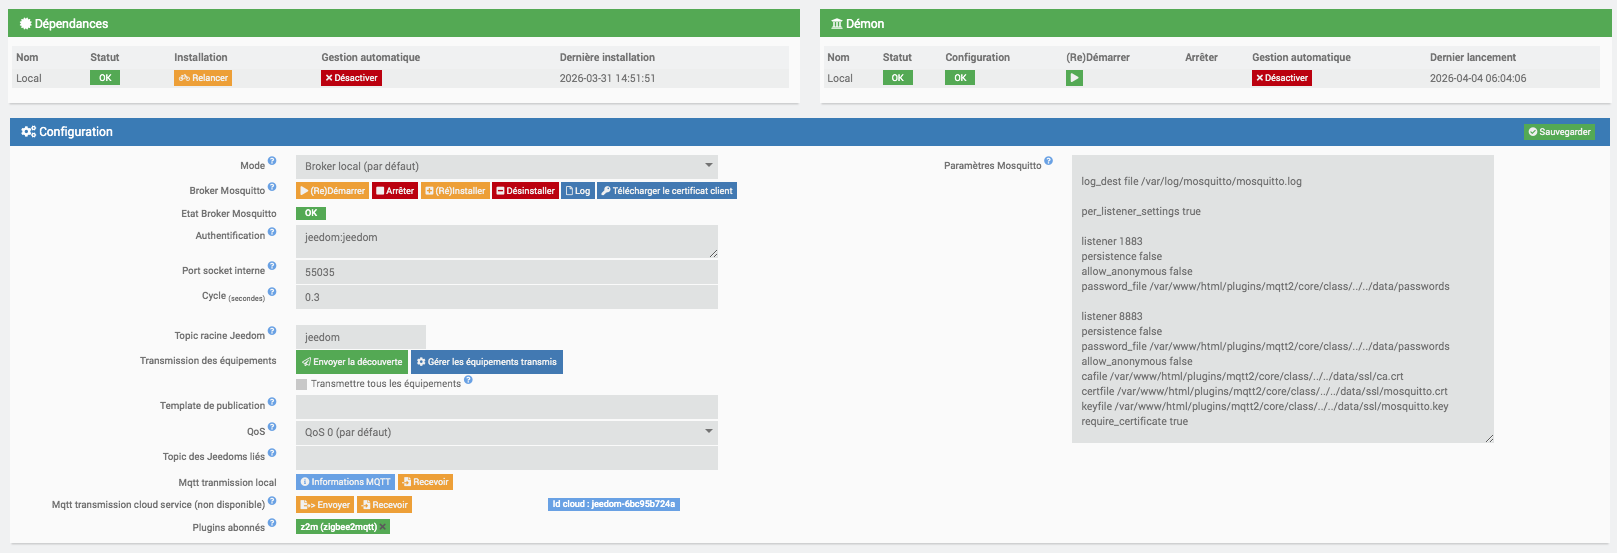Relaunch dependencies installation with Relancer
Image resolution: width=1617 pixels, height=553 pixels.
(x=203, y=78)
